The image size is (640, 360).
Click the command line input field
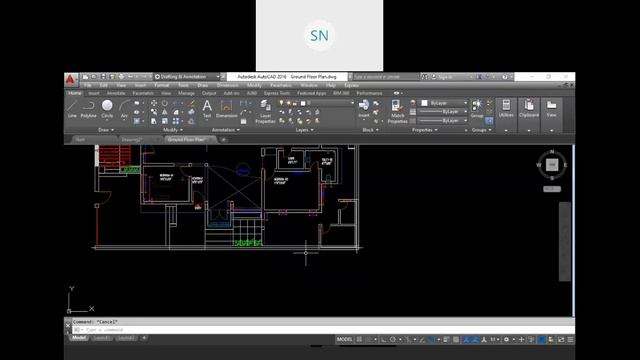click(322, 330)
